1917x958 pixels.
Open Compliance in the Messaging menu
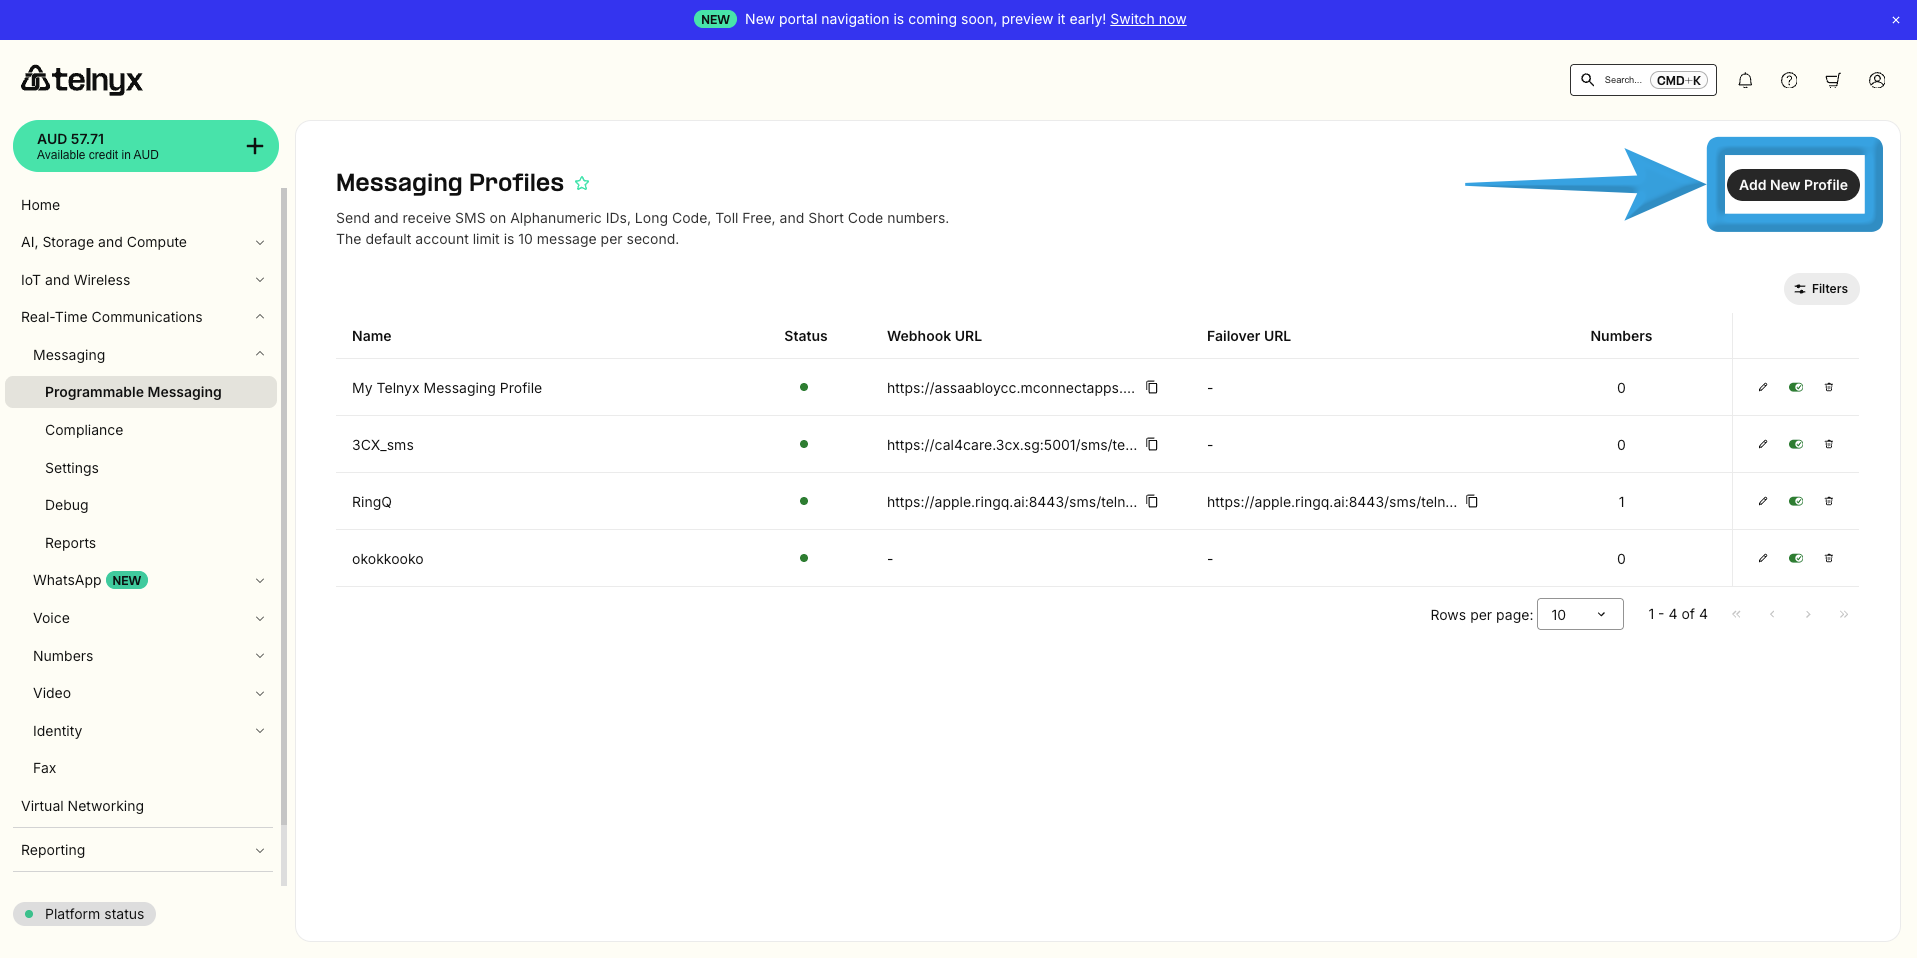(x=84, y=430)
